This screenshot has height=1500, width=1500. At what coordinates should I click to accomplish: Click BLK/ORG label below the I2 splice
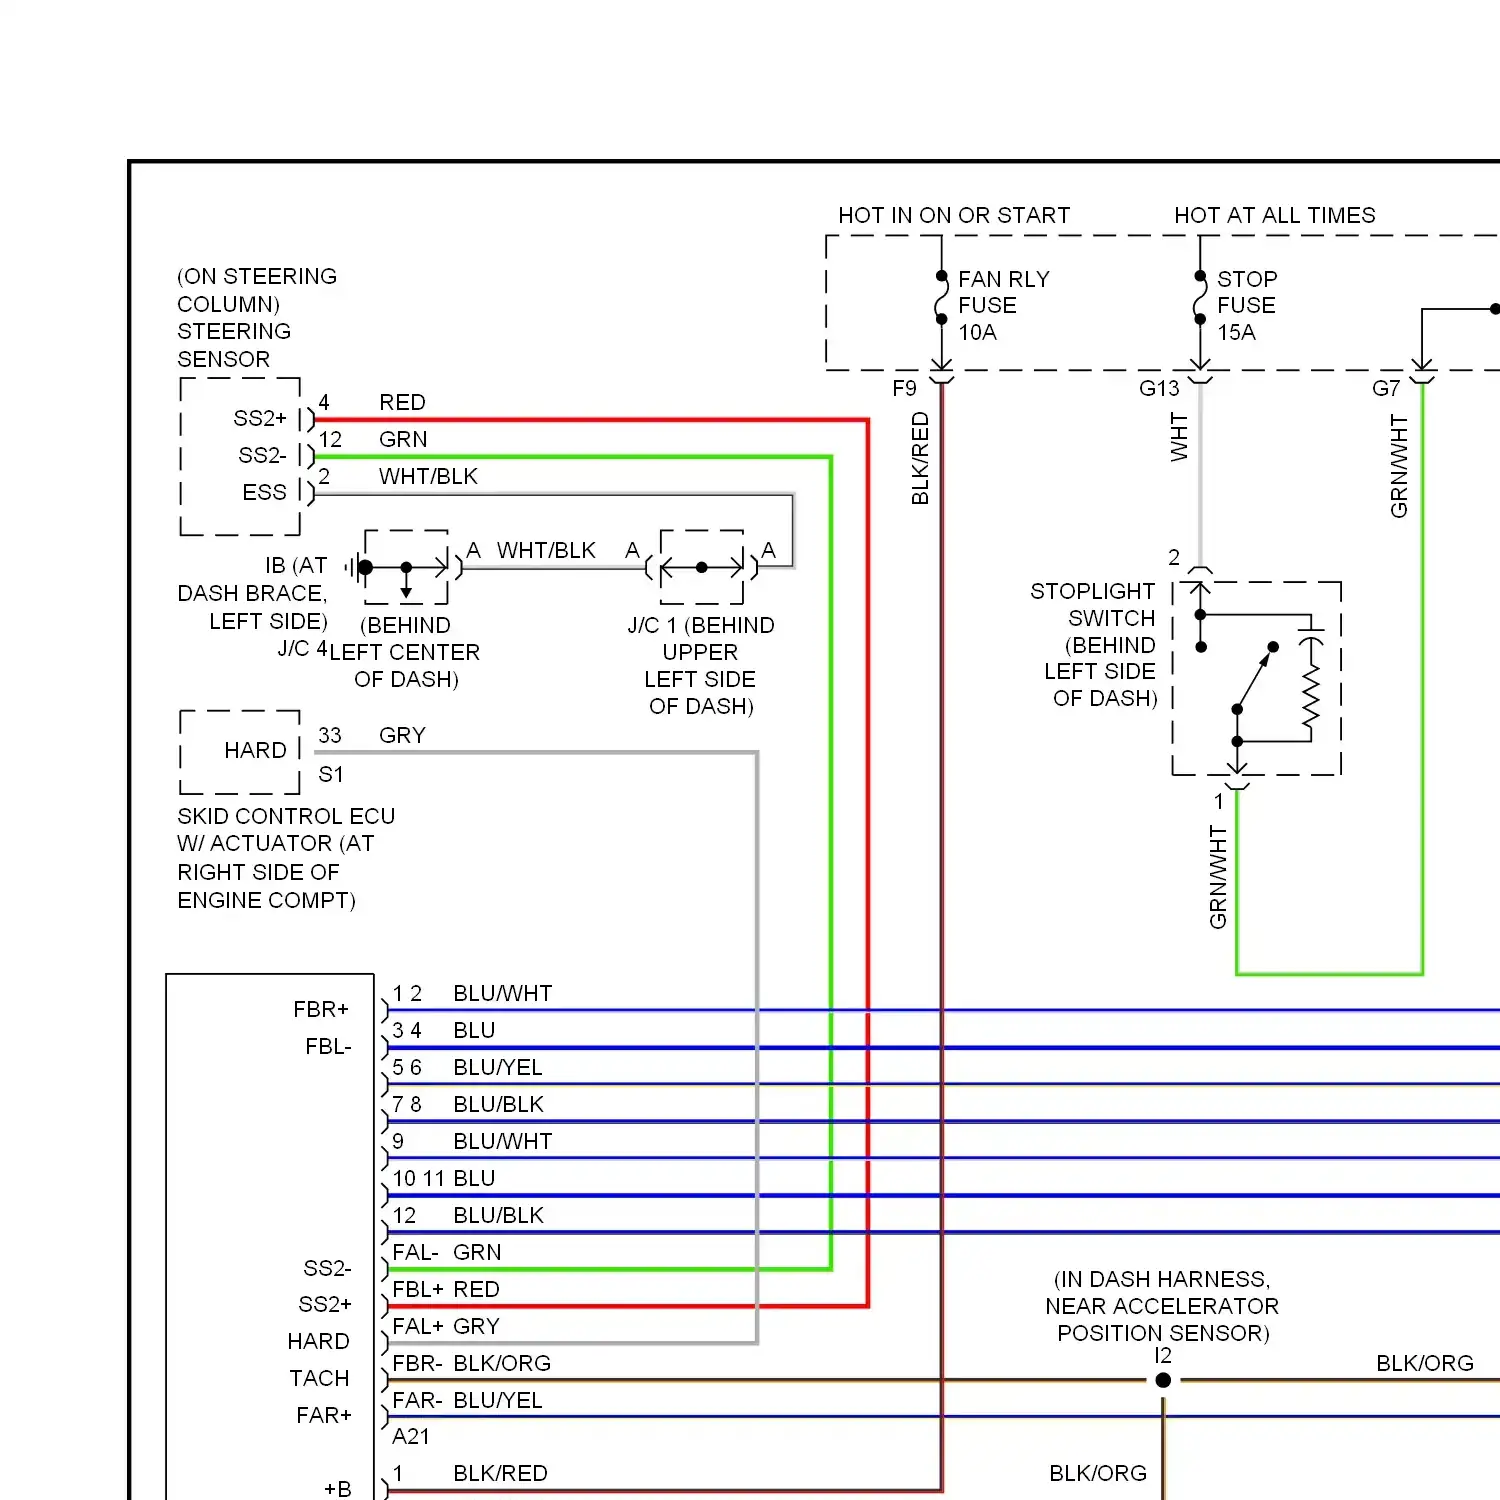(1098, 1473)
